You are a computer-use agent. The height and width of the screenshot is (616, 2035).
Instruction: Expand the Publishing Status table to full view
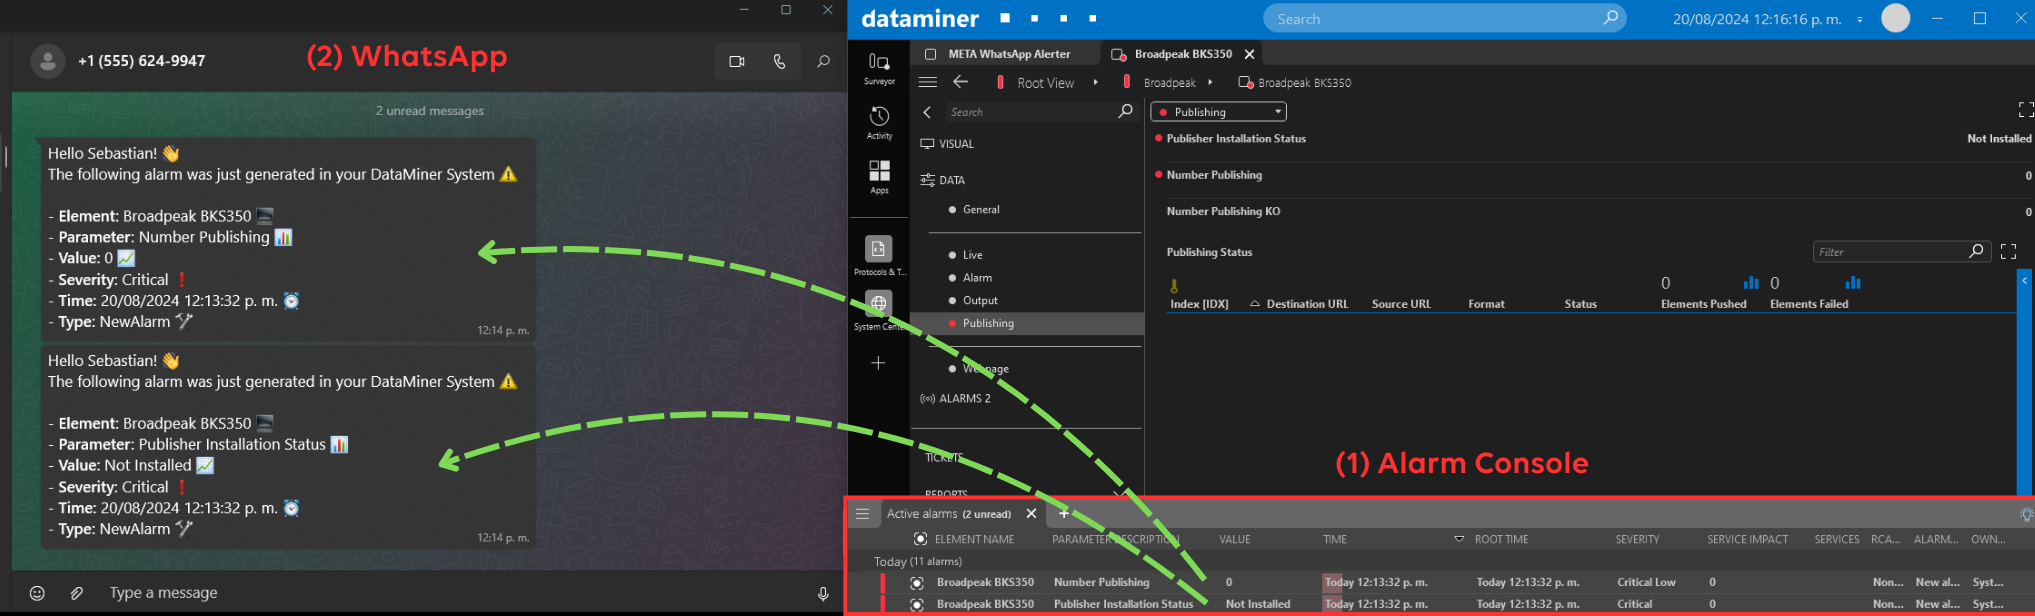pyautogui.click(x=2008, y=252)
